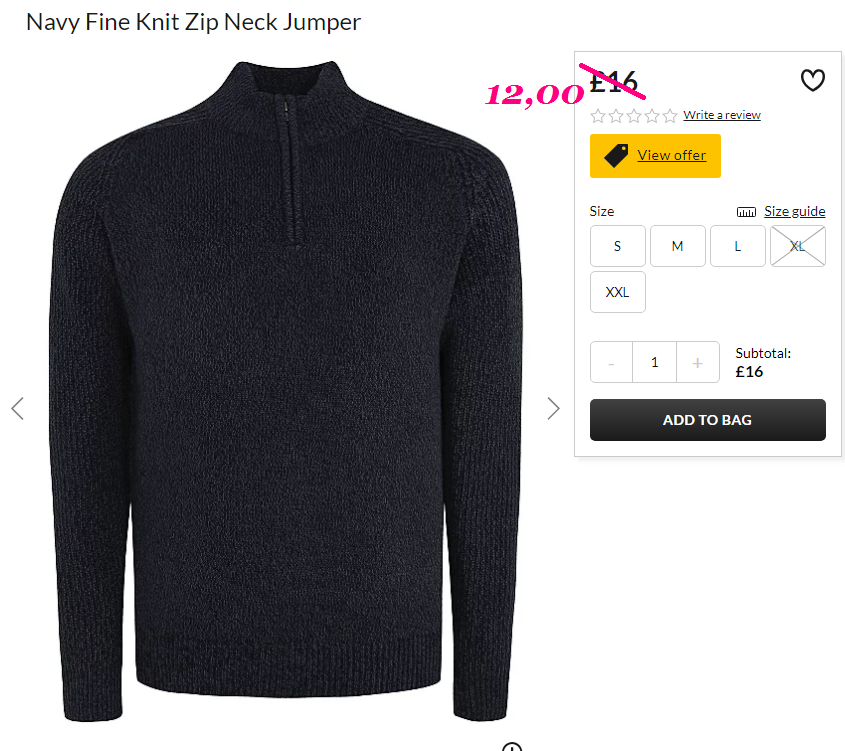Open the Write a review link

click(722, 115)
